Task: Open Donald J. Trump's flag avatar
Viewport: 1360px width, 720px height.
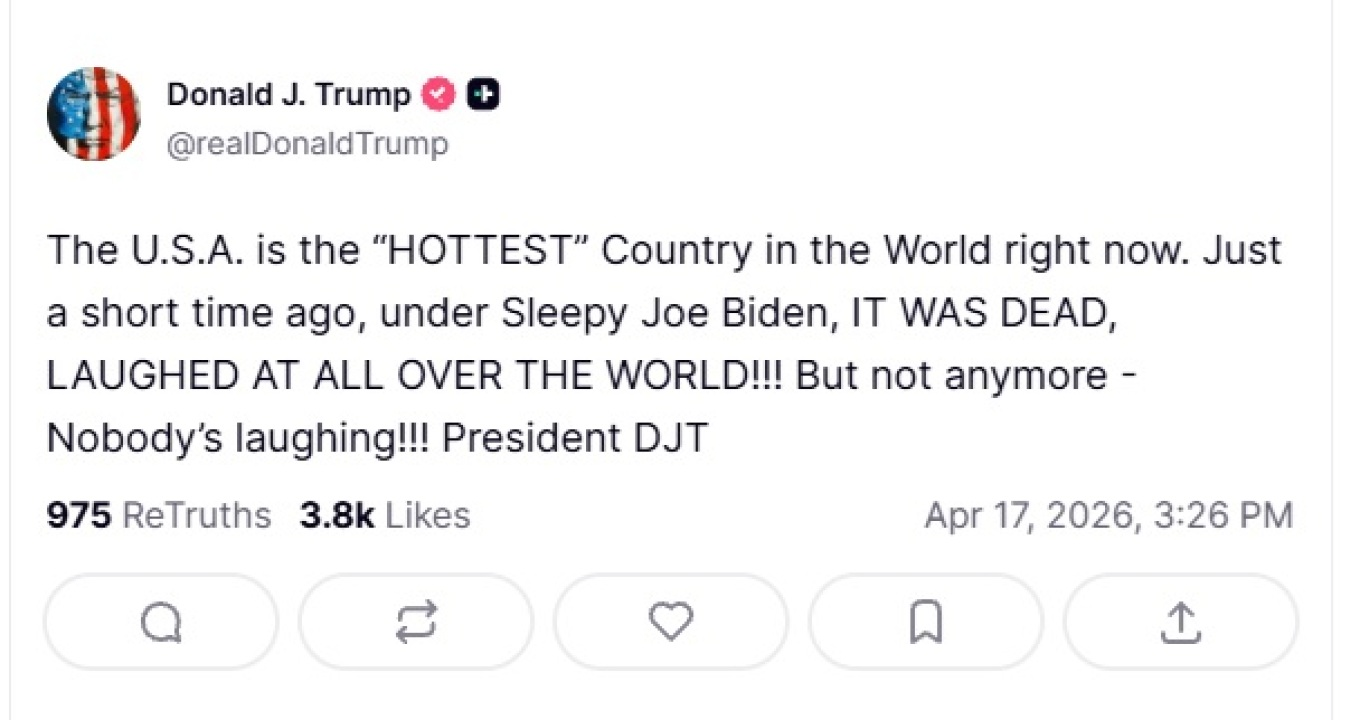Action: click(x=93, y=114)
